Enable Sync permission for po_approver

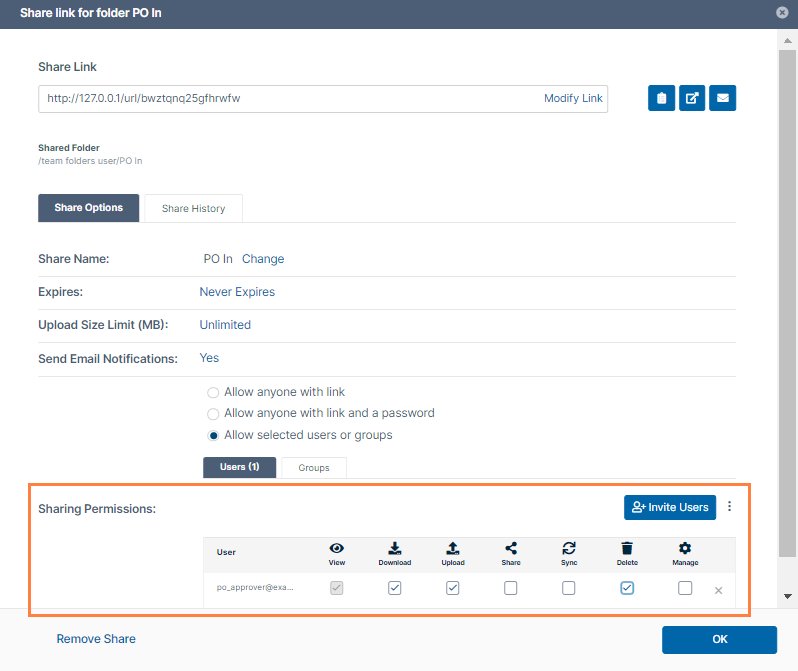(x=569, y=589)
